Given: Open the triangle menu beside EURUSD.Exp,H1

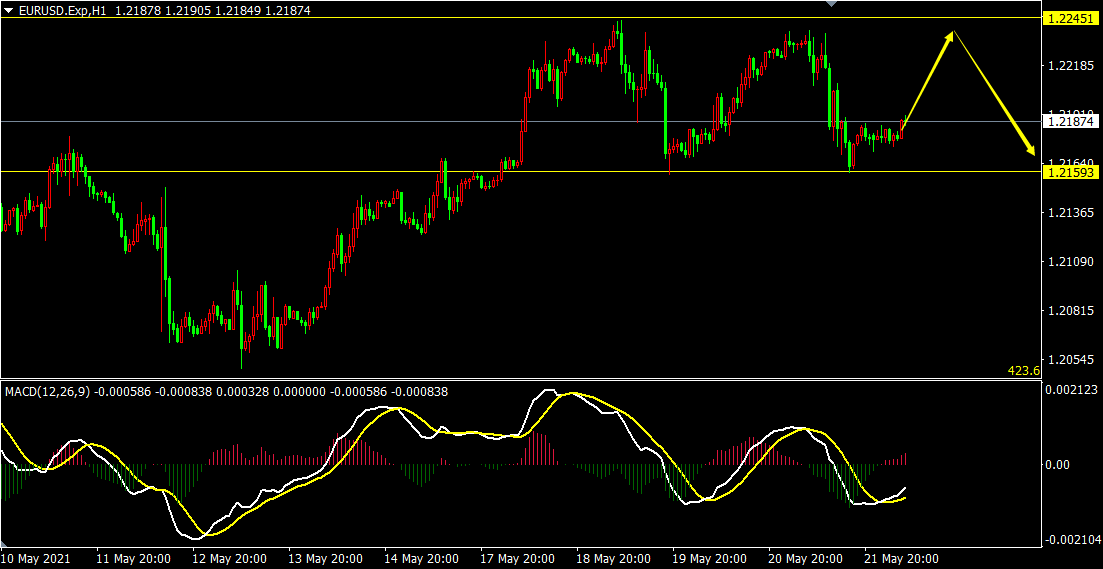Looking at the screenshot, I should click(9, 9).
